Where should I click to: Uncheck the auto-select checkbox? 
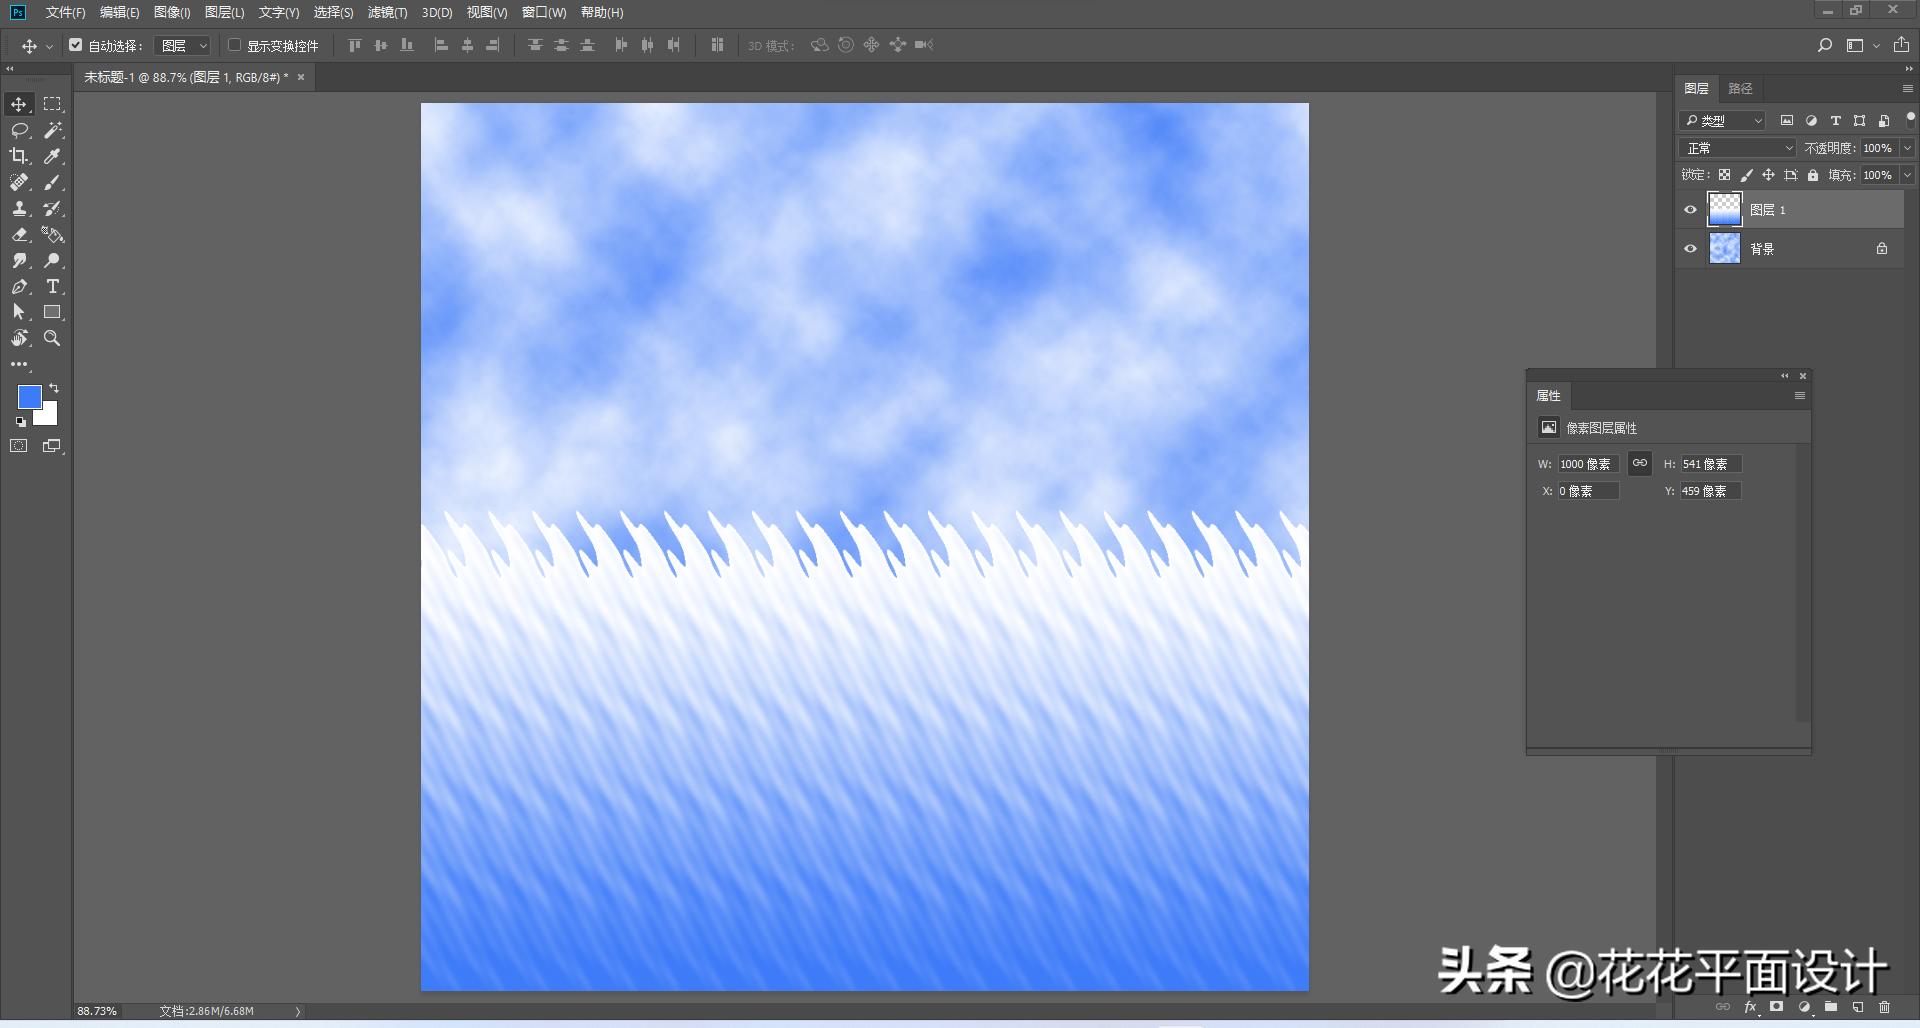pyautogui.click(x=76, y=45)
